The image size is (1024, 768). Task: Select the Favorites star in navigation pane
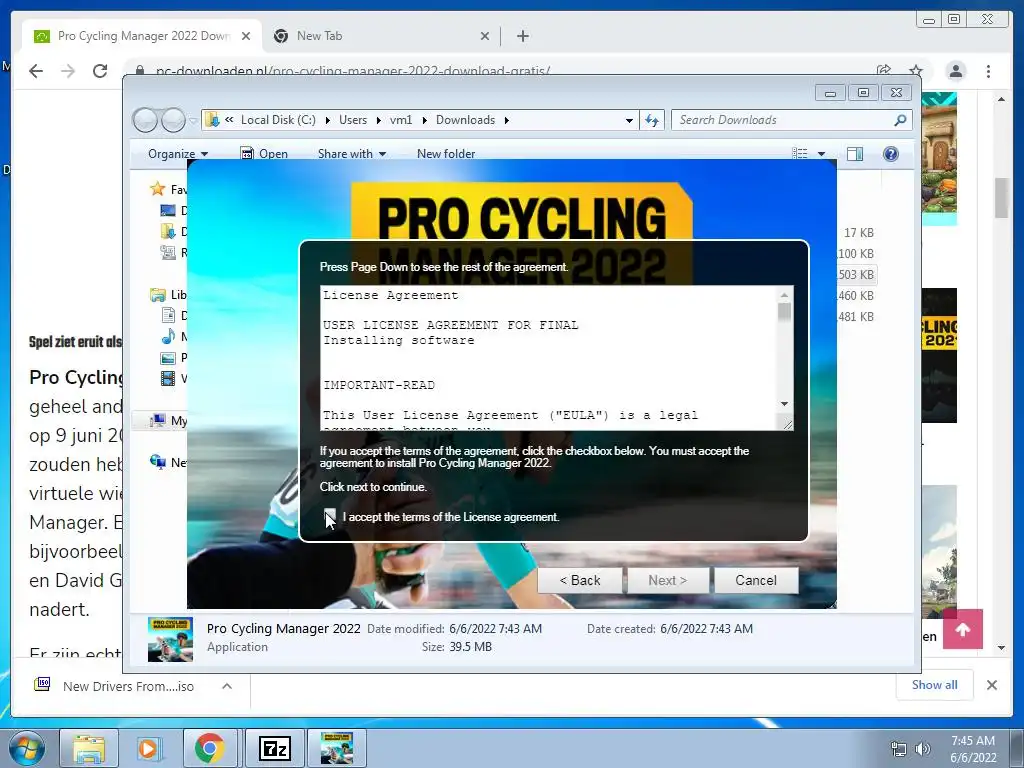[x=157, y=189]
